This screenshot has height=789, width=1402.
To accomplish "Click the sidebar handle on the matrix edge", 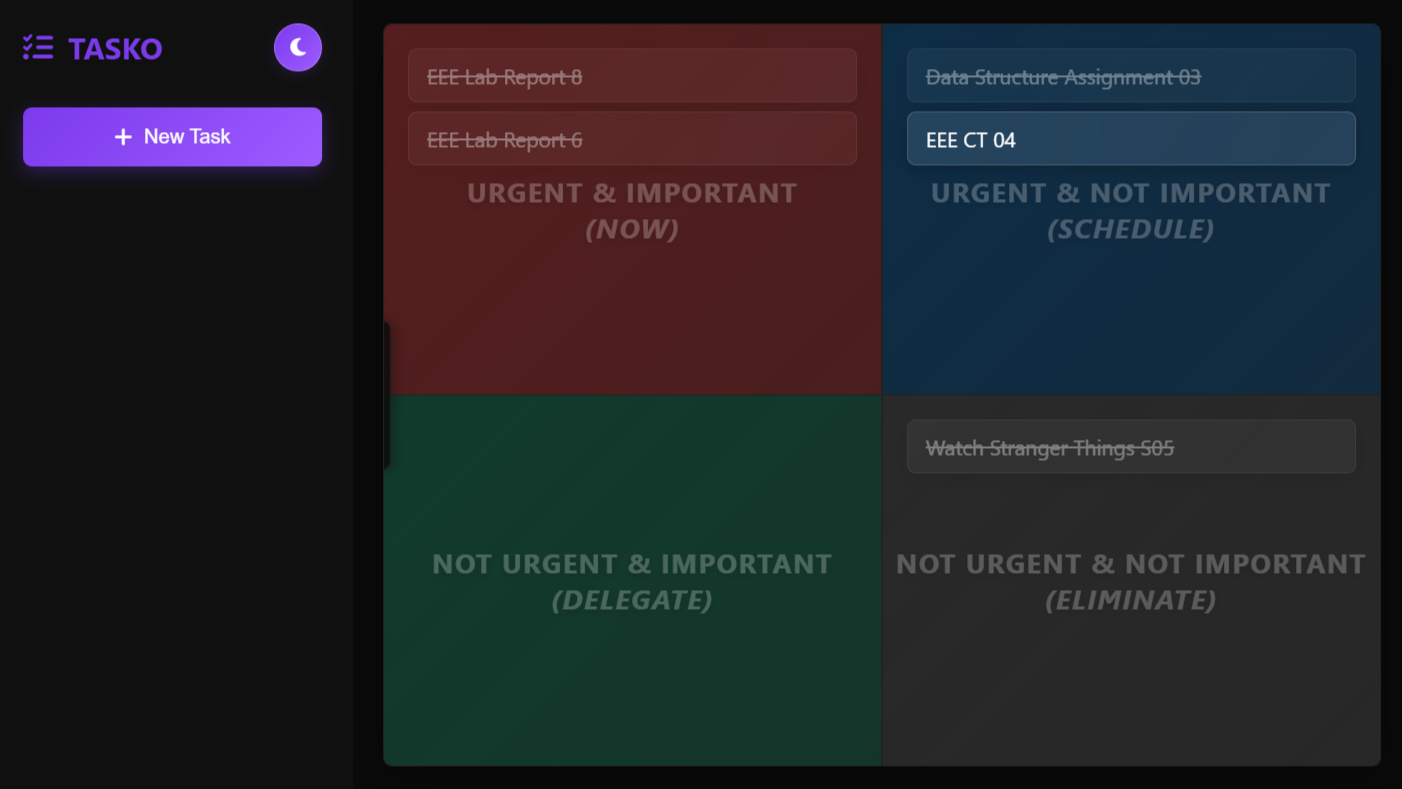I will coord(387,395).
